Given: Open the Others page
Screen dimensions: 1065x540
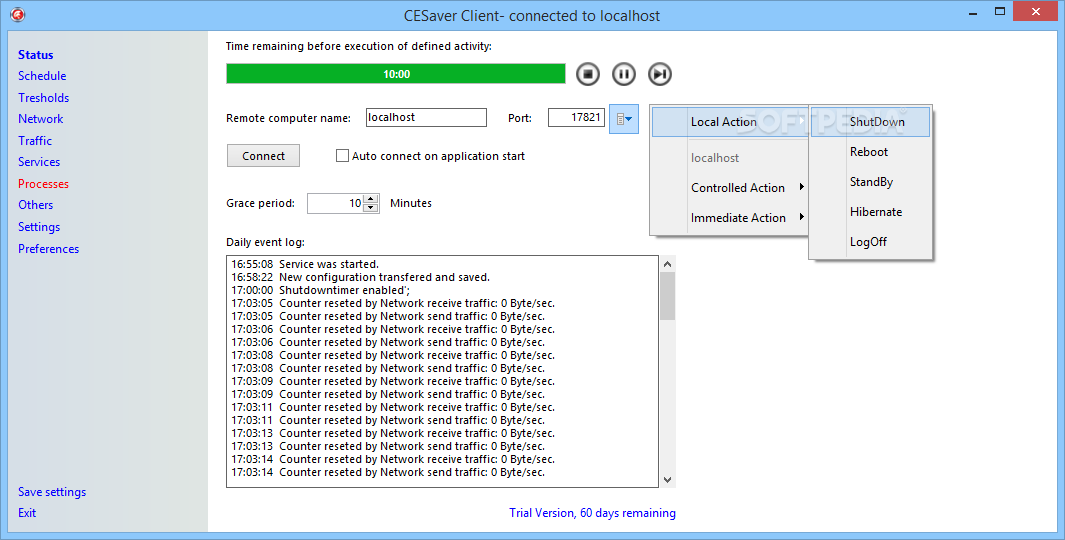Looking at the screenshot, I should click(35, 204).
